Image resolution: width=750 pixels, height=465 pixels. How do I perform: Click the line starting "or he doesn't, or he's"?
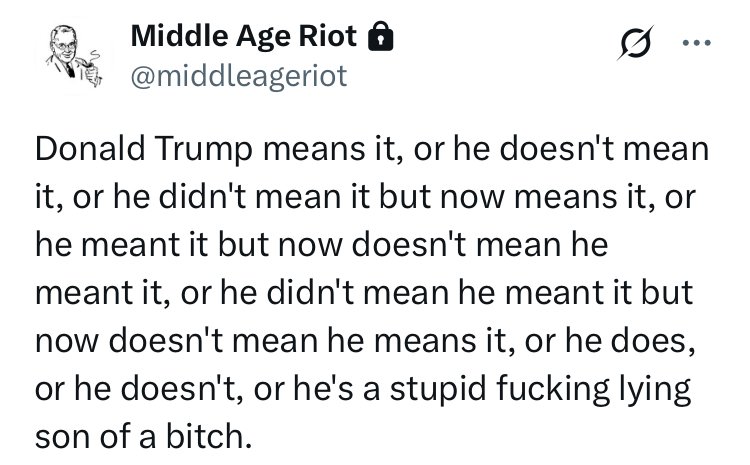click(x=363, y=388)
